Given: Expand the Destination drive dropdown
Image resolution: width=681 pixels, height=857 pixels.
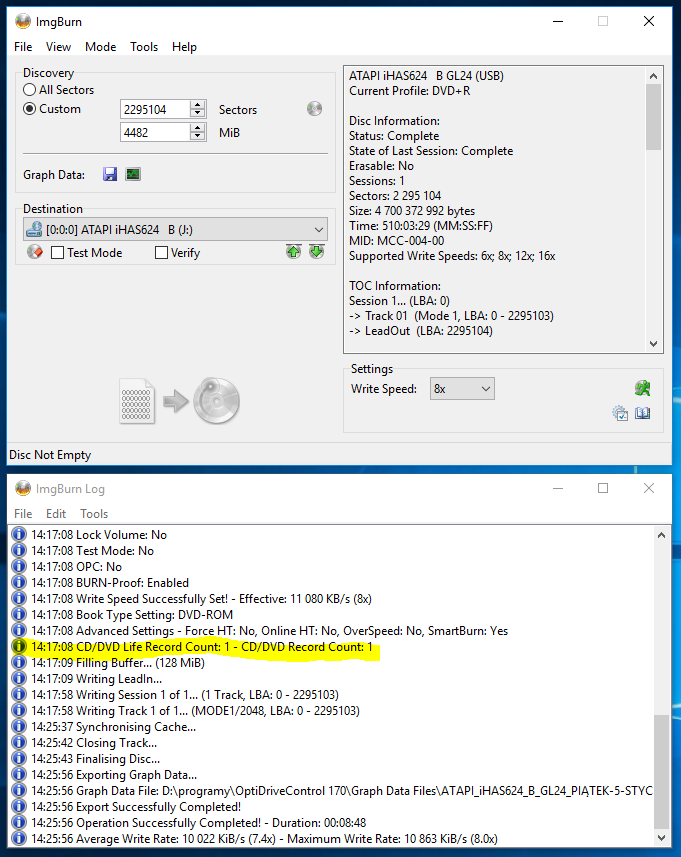Looking at the screenshot, I should coord(319,230).
